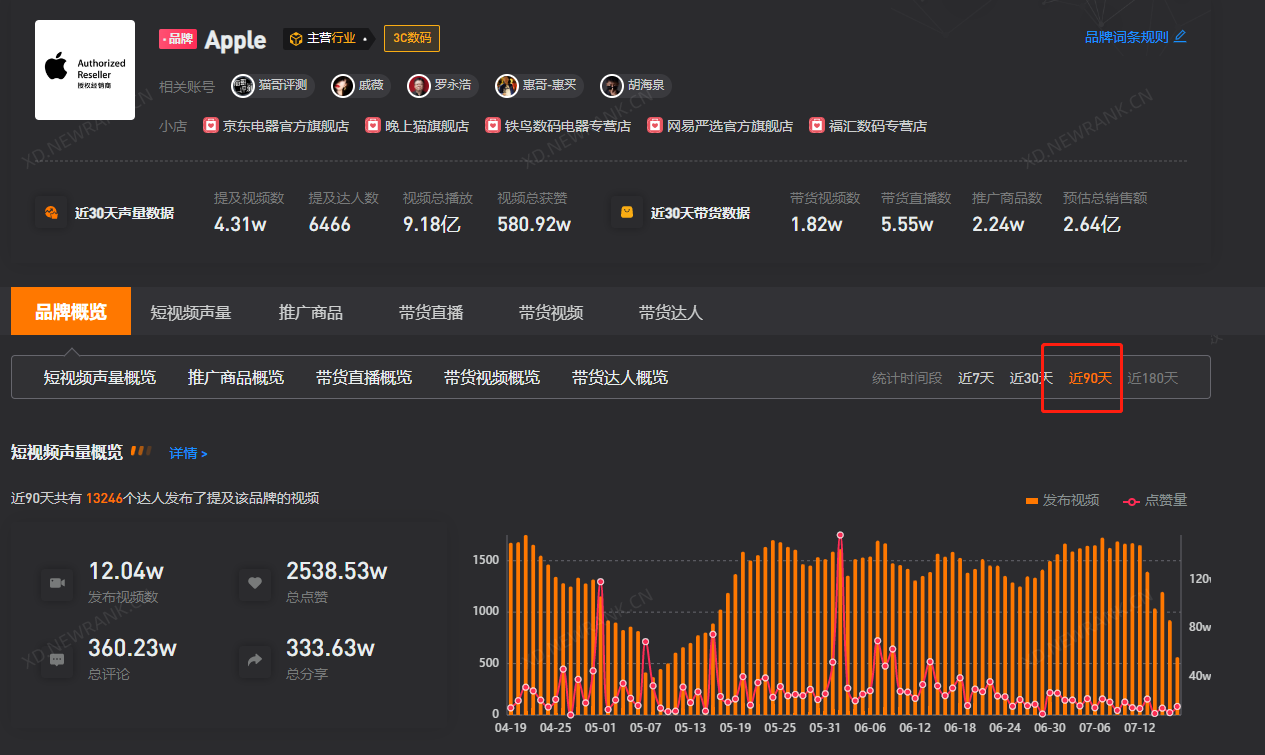Screen dimensions: 1265x755
Task: Select 近7天 time range
Action: [976, 378]
